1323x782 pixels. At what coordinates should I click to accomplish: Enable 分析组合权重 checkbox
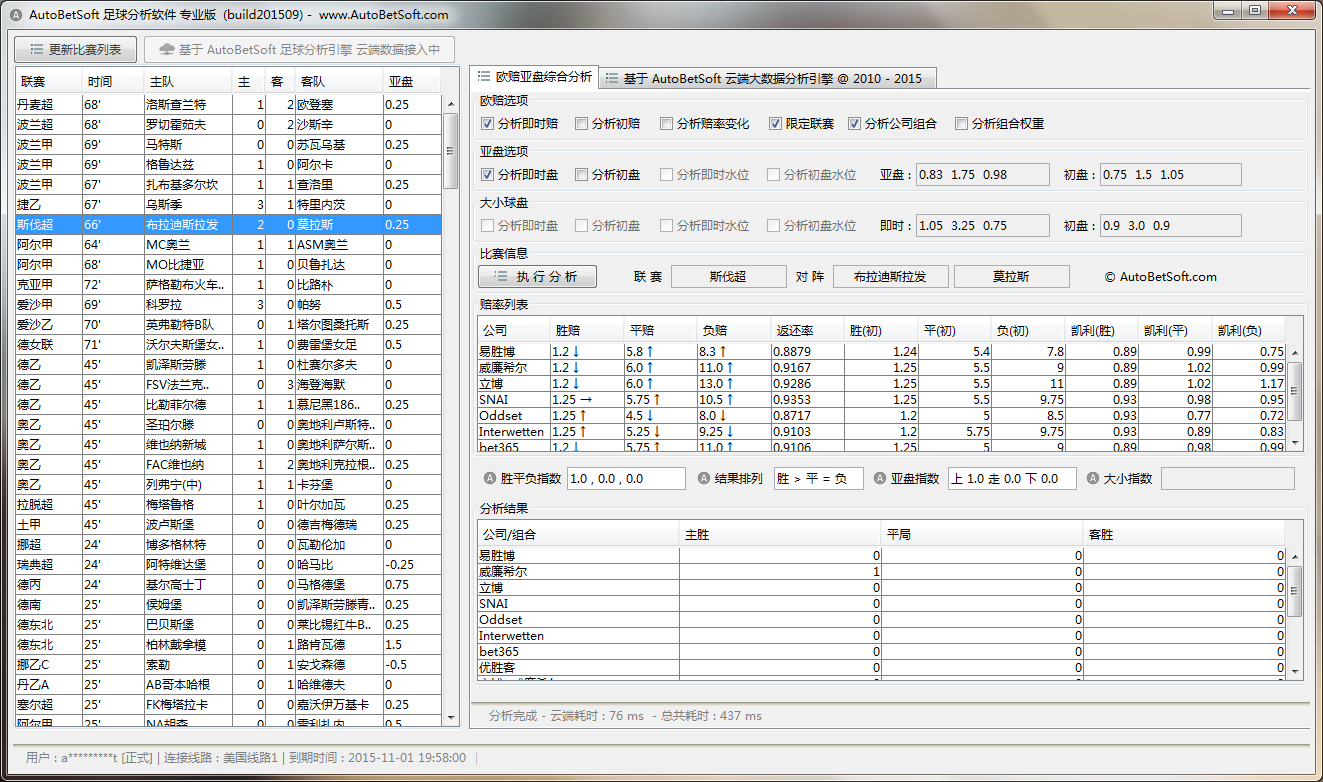961,124
